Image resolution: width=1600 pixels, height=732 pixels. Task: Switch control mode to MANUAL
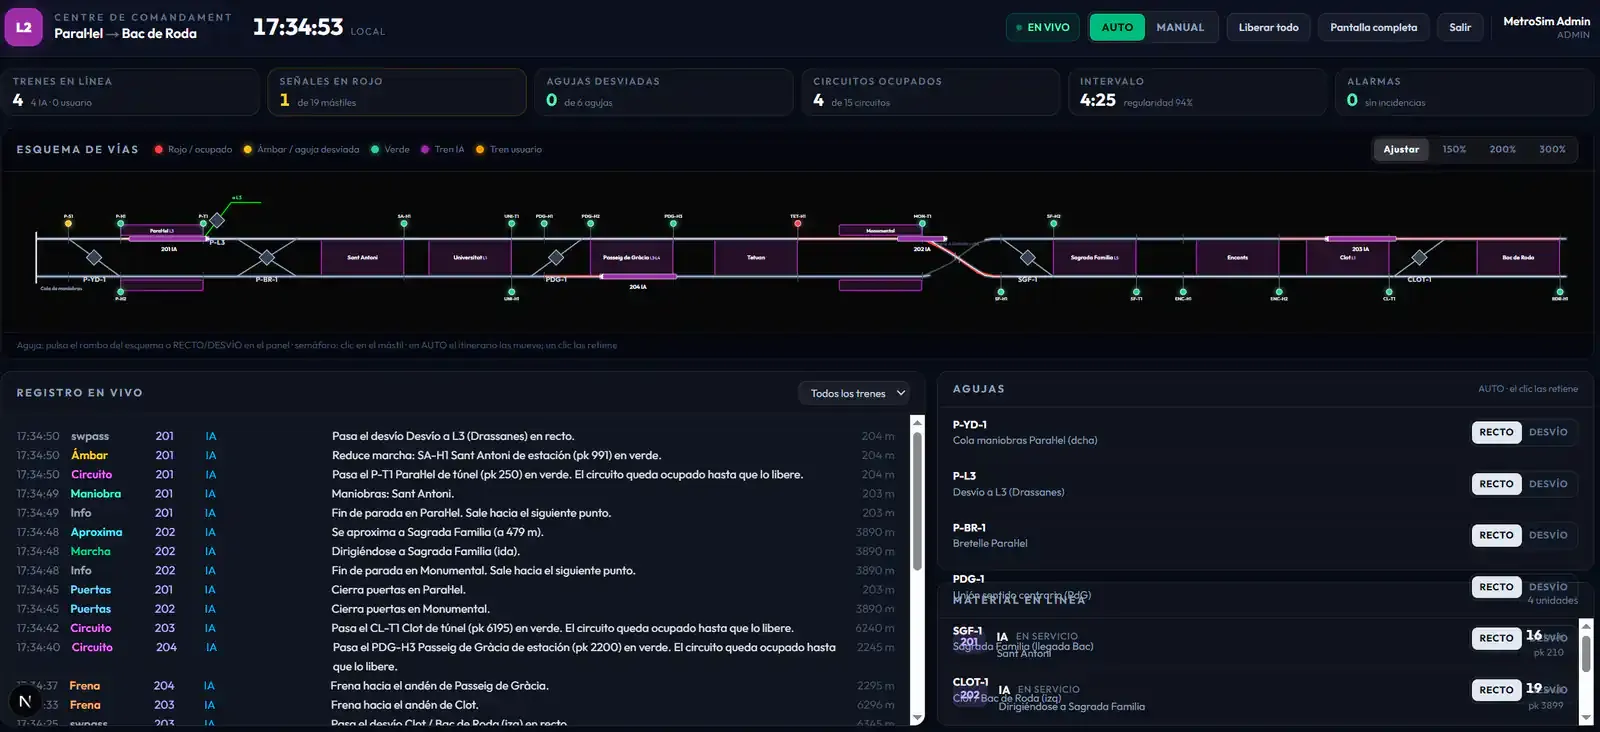pos(1180,27)
